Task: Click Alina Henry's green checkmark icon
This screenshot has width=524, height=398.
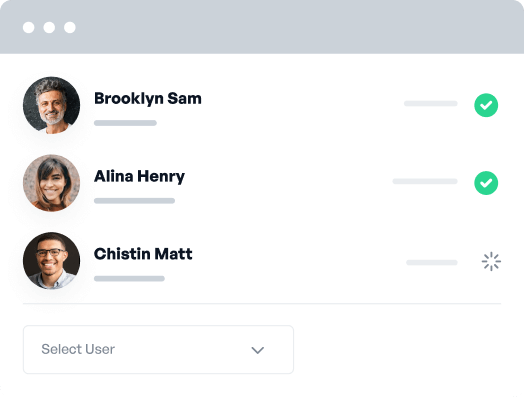Action: (x=486, y=183)
